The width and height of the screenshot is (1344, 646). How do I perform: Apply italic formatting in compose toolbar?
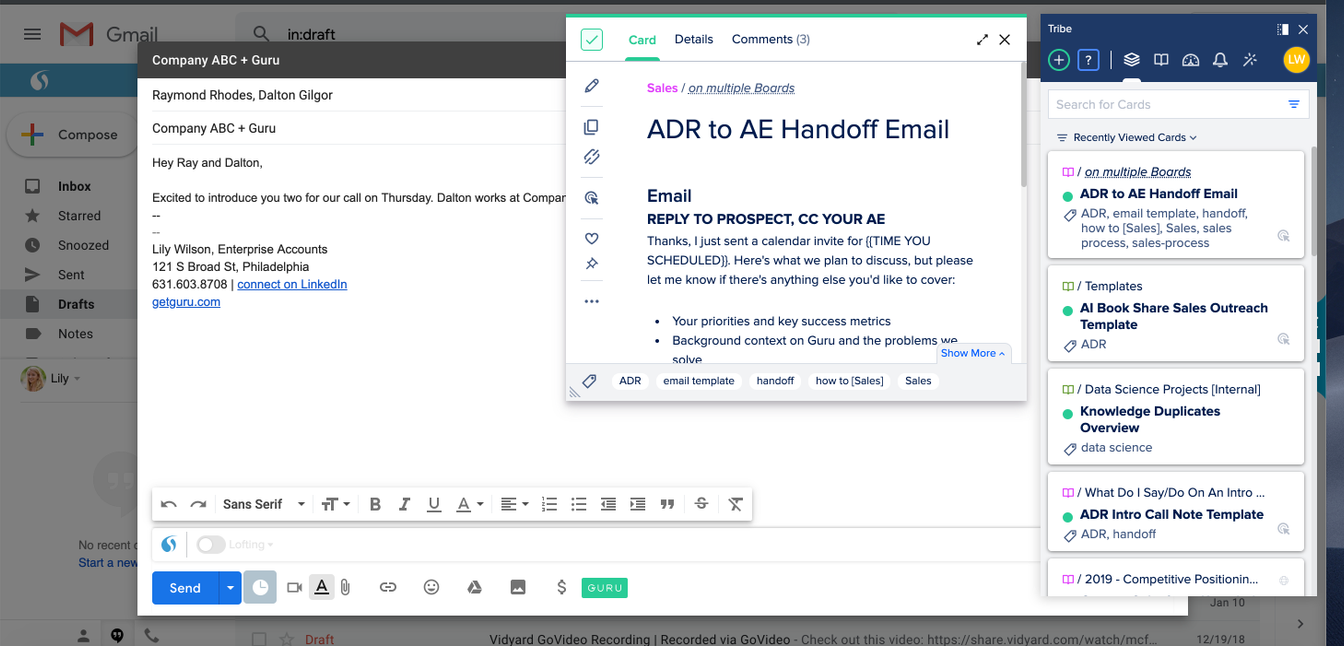click(405, 504)
